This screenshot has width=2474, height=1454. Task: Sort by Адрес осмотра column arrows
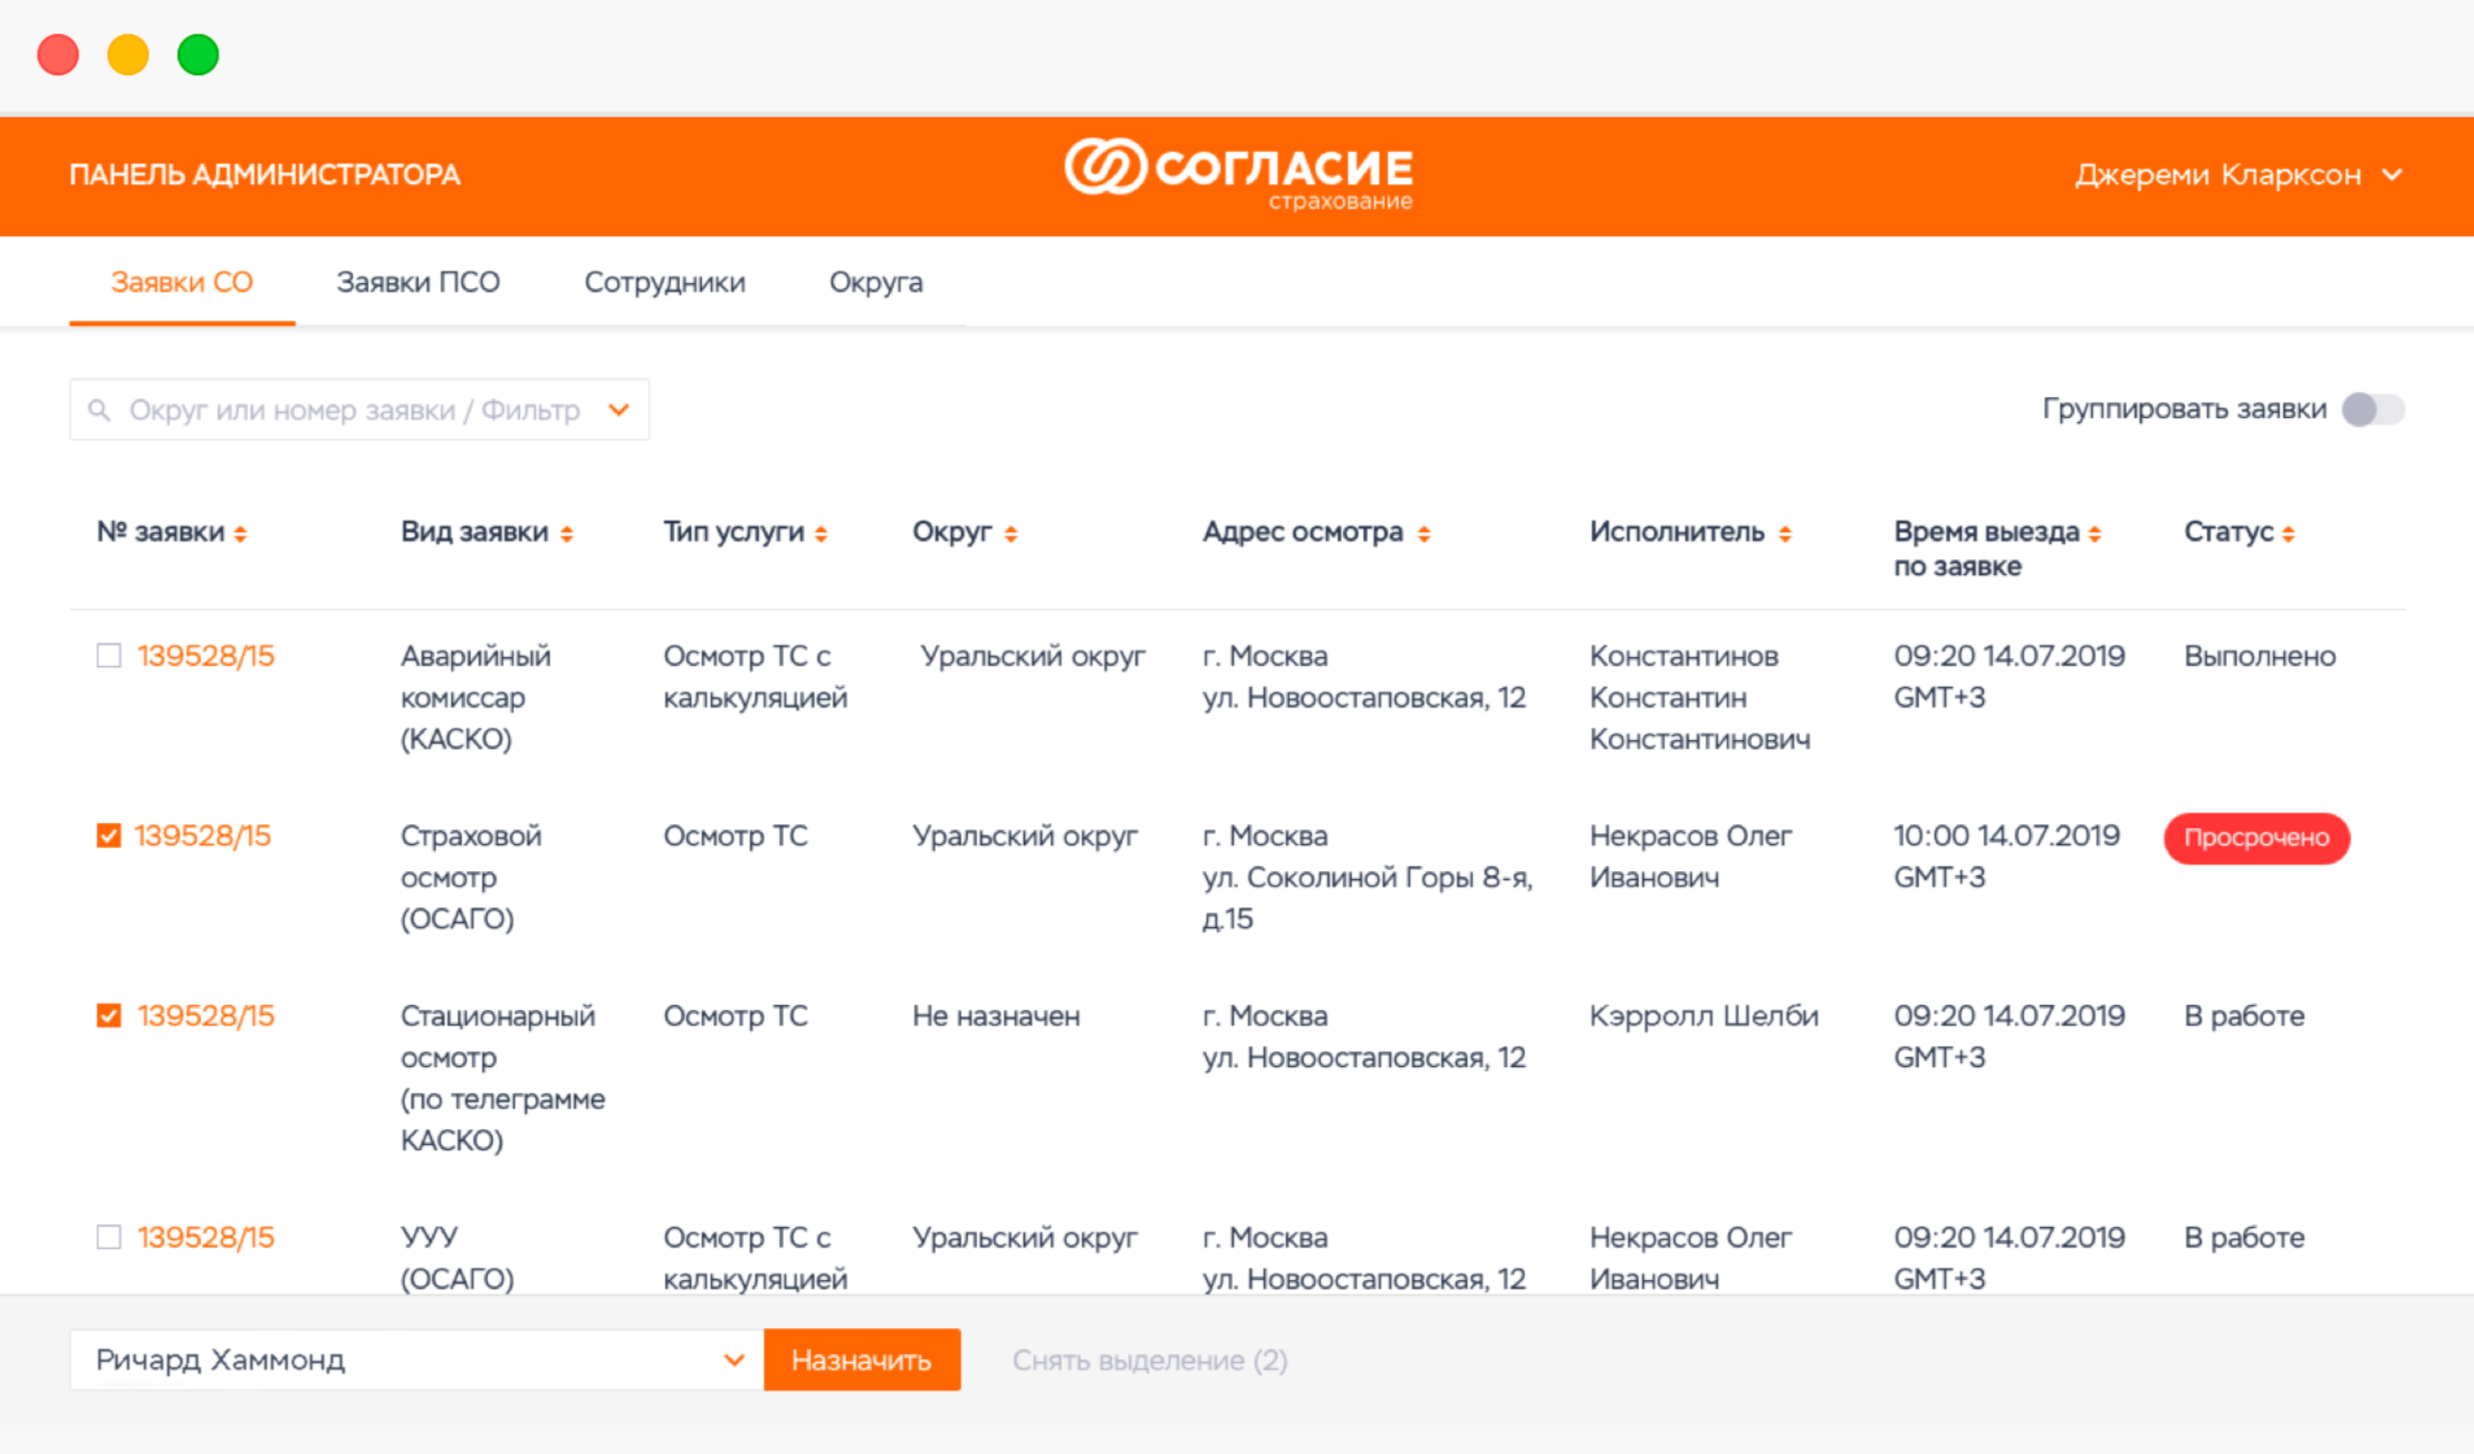pos(1424,534)
